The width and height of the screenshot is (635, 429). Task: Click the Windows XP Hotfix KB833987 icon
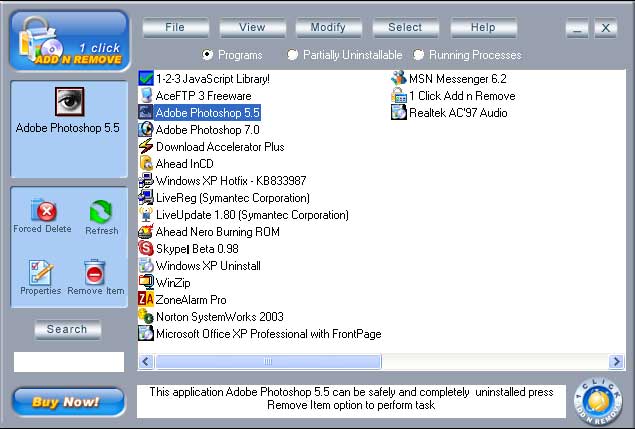[x=146, y=180]
